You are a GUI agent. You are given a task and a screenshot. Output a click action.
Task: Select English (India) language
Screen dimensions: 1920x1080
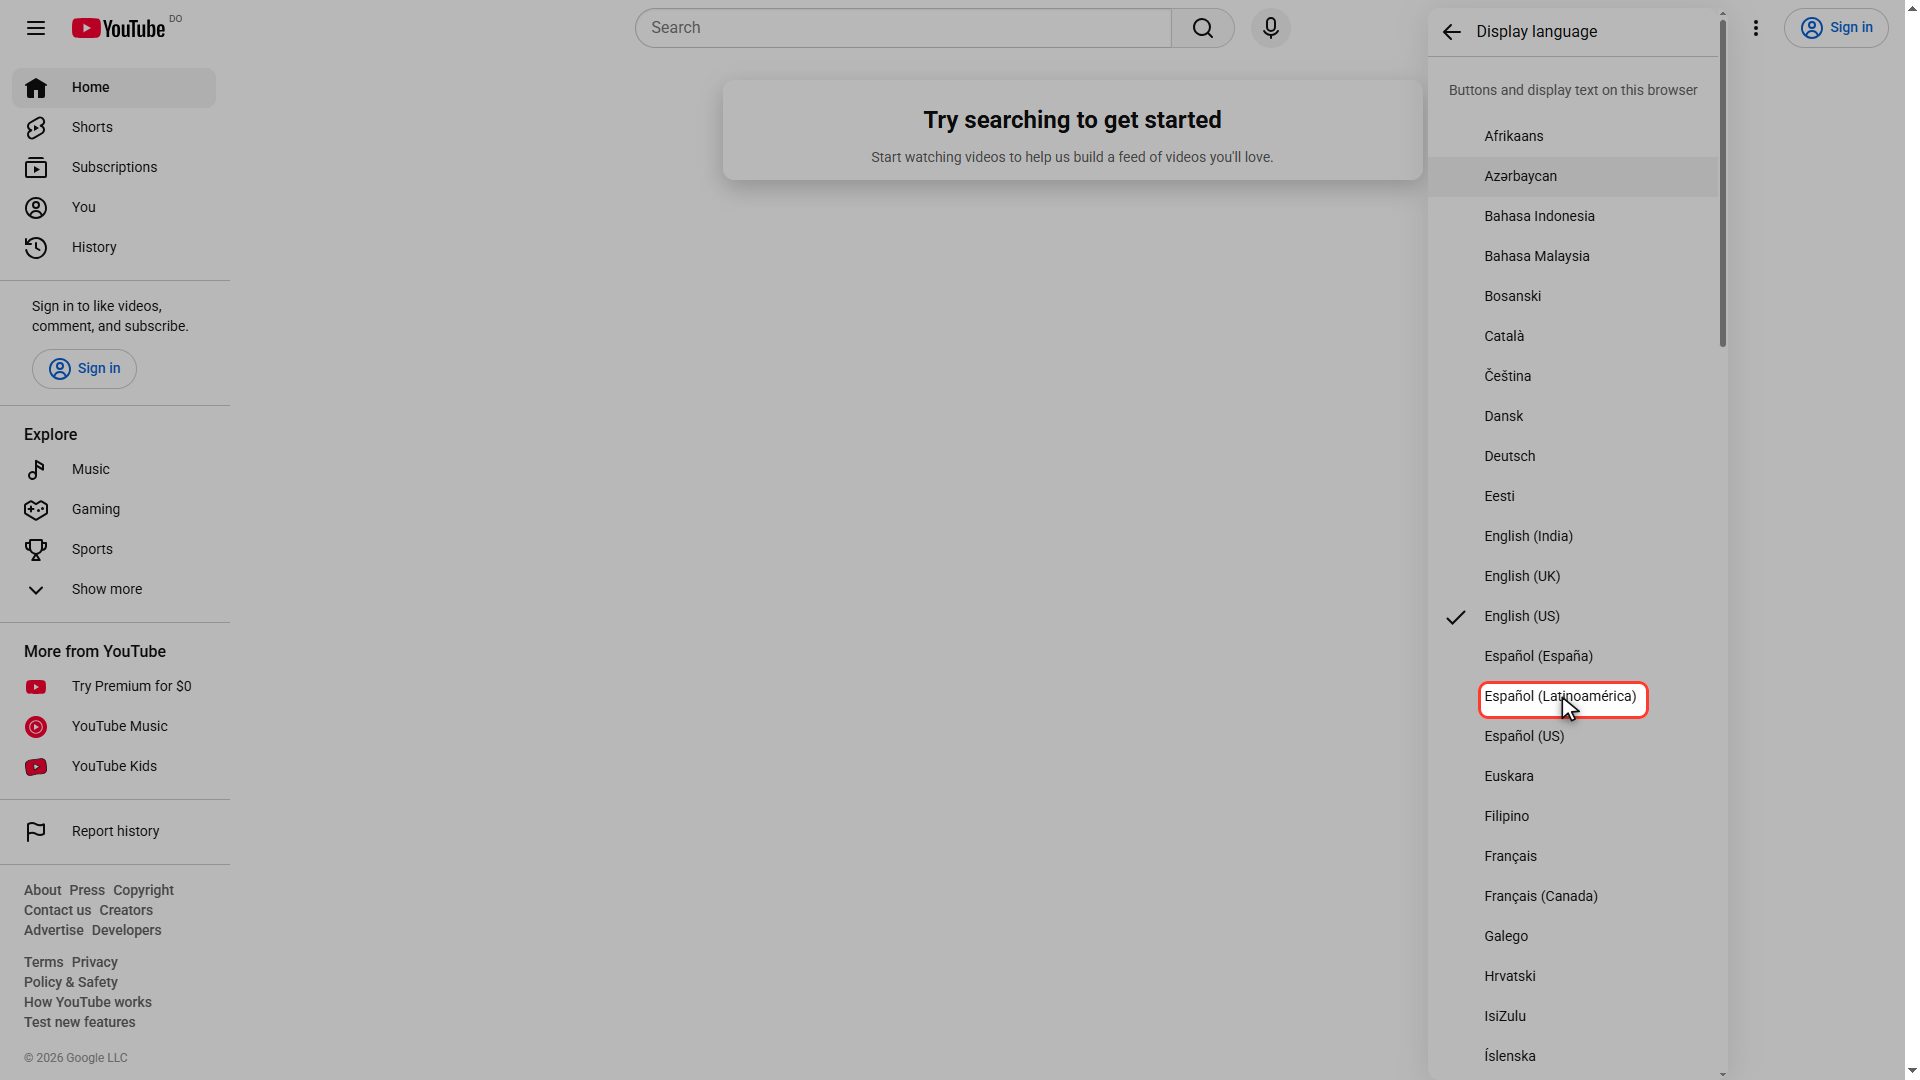click(x=1573, y=537)
